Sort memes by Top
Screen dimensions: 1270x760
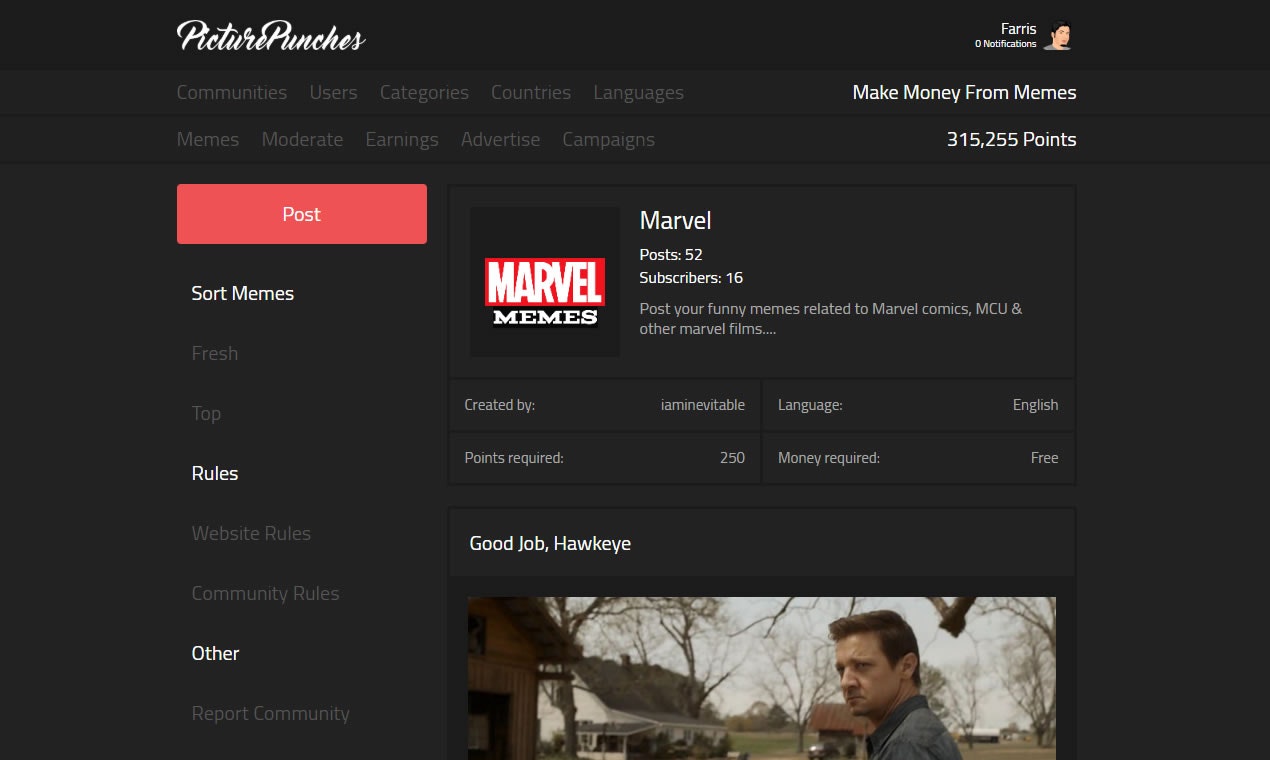click(206, 413)
